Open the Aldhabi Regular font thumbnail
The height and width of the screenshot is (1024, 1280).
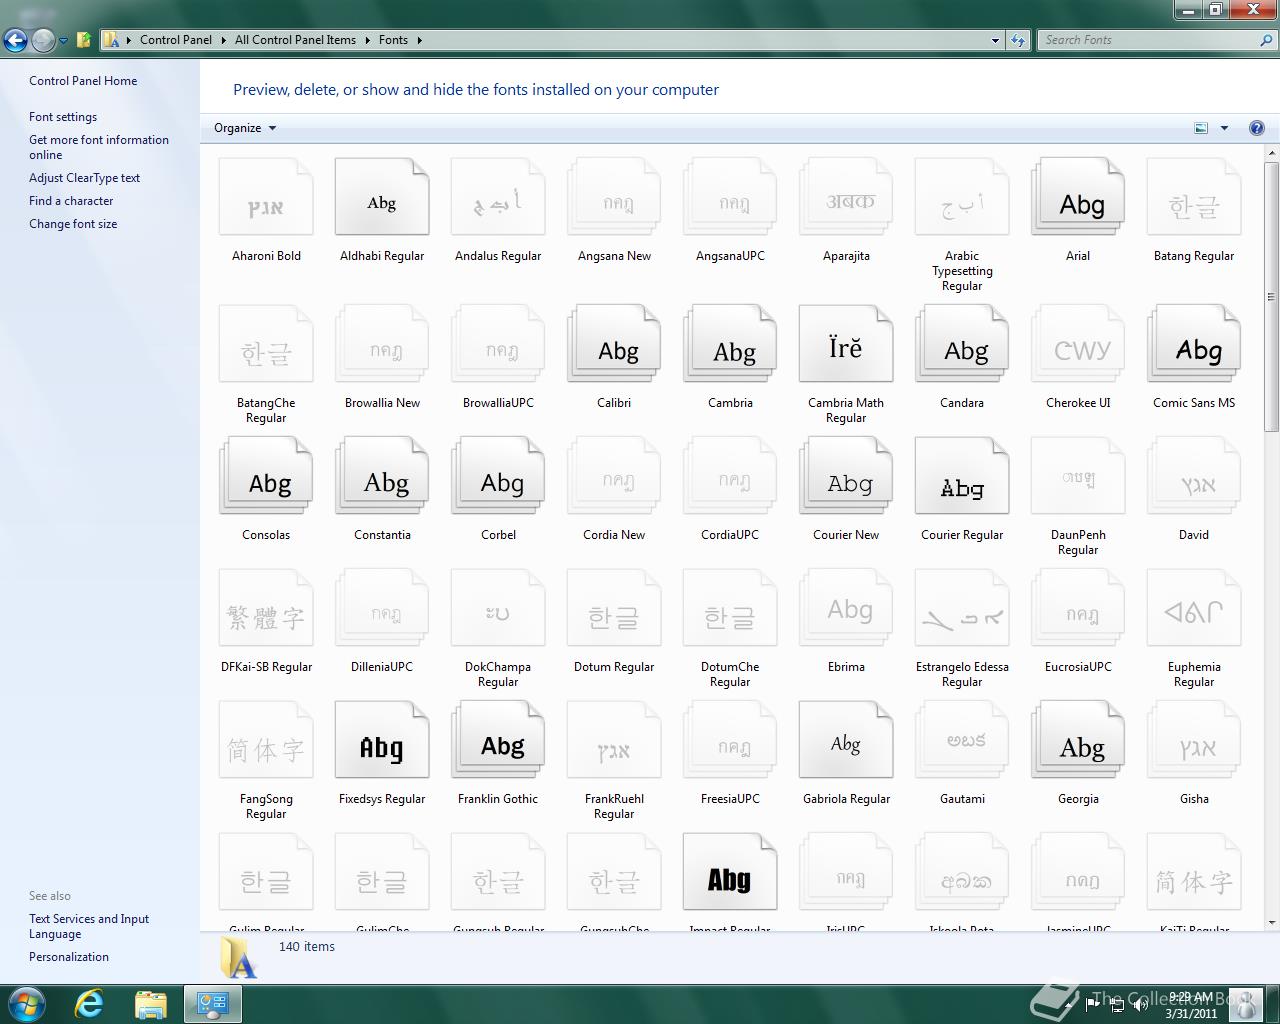coord(382,198)
